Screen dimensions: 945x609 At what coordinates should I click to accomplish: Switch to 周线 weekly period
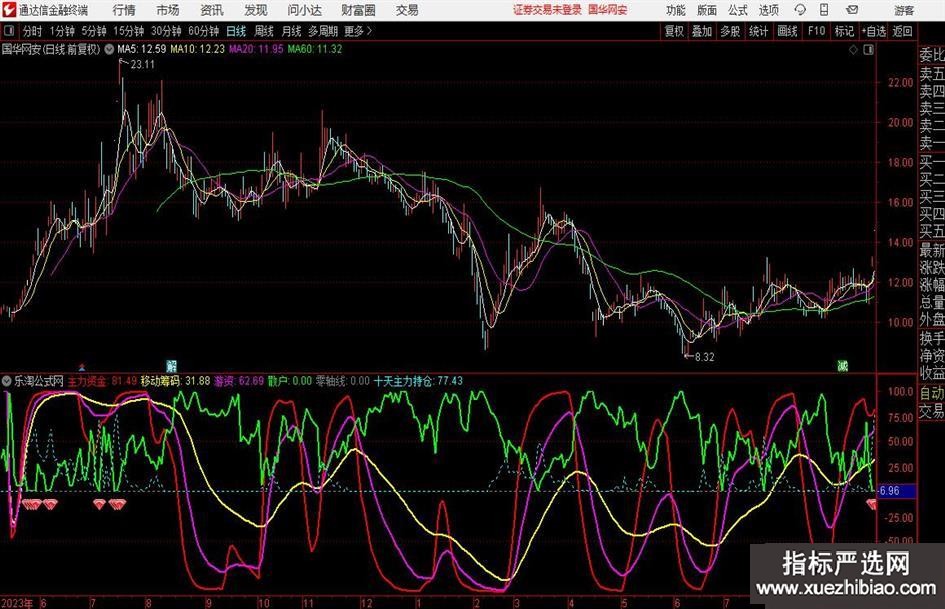click(x=264, y=31)
